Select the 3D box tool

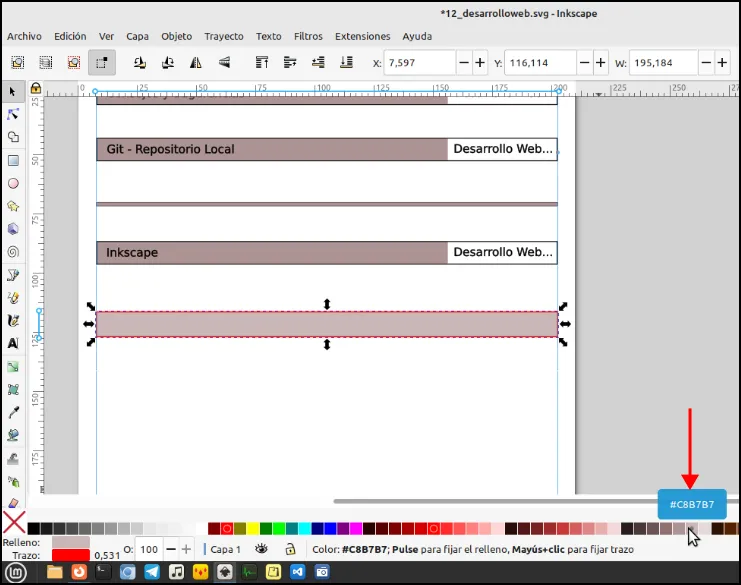pyautogui.click(x=13, y=229)
